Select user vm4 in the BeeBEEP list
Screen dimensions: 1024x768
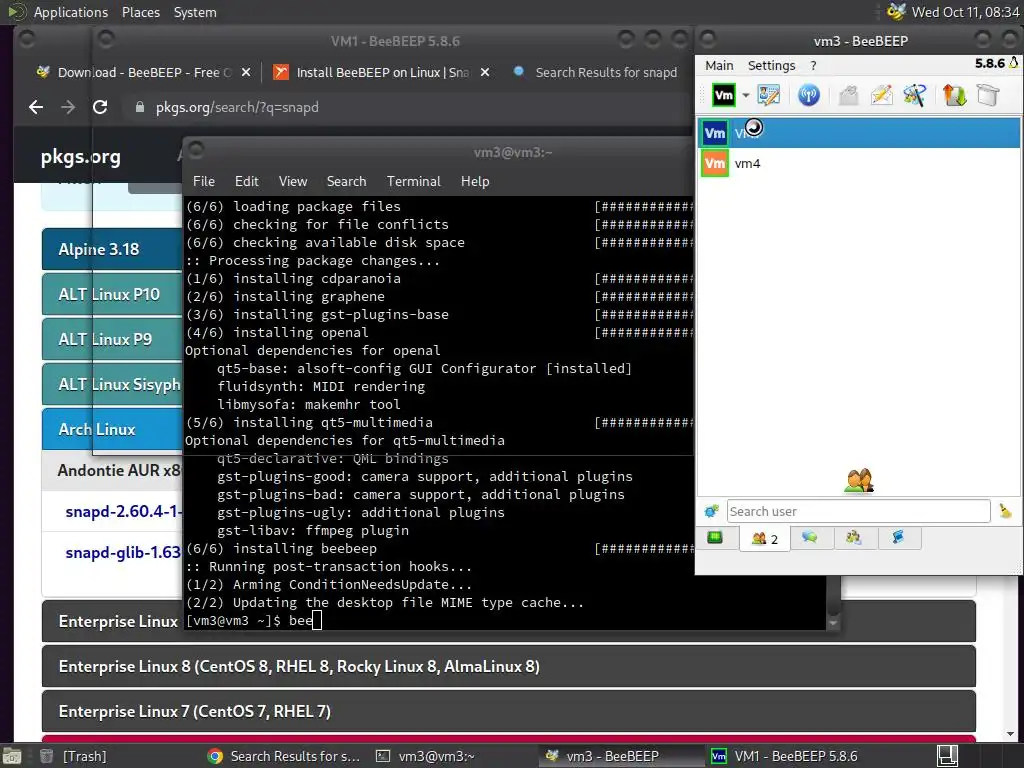(x=859, y=163)
